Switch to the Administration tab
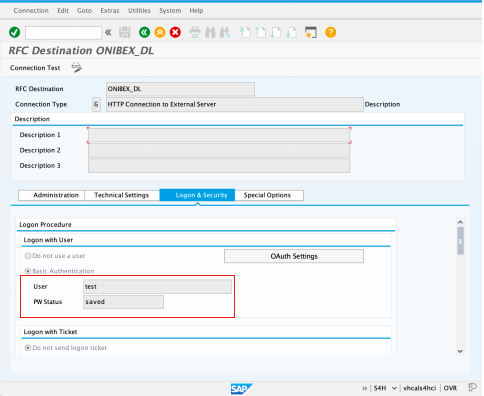 (x=52, y=195)
